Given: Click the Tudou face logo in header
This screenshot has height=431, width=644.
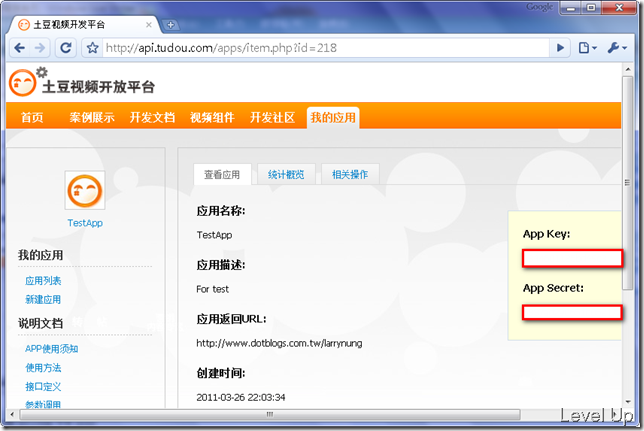Looking at the screenshot, I should tap(23, 83).
